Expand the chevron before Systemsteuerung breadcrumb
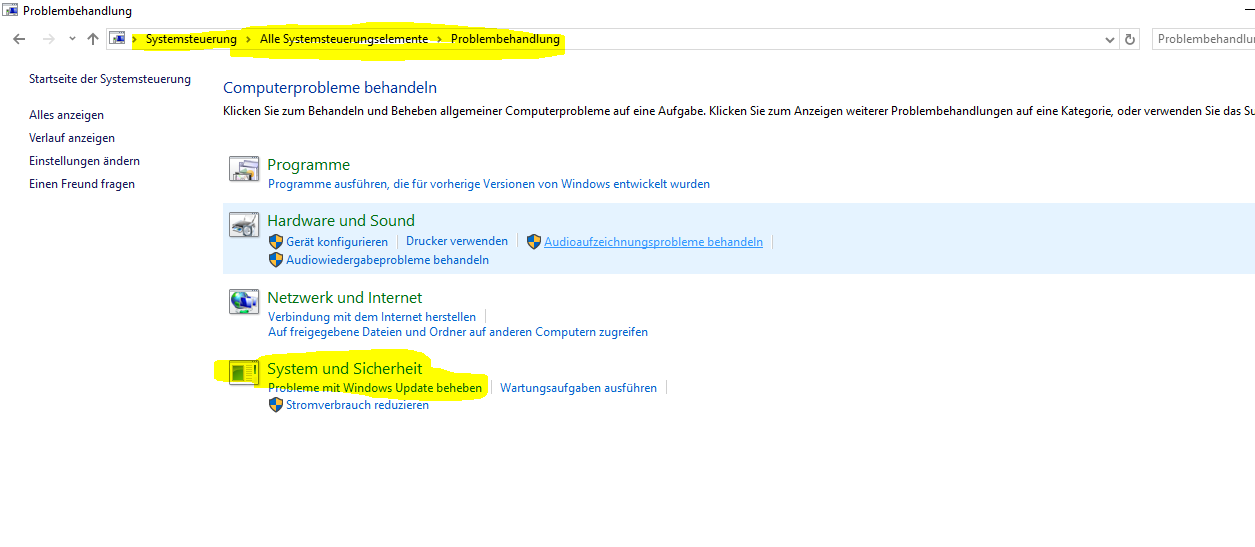This screenshot has height=547, width=1255. (x=135, y=39)
